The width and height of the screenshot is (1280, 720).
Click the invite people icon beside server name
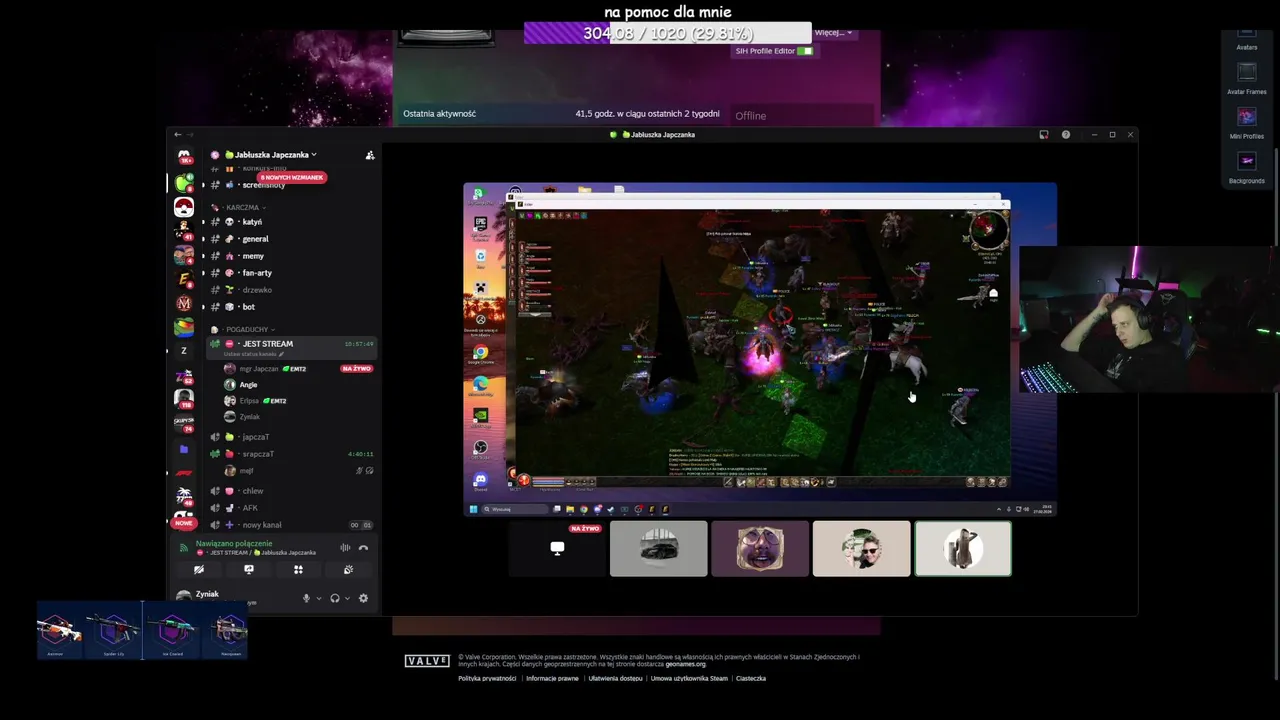tap(369, 155)
